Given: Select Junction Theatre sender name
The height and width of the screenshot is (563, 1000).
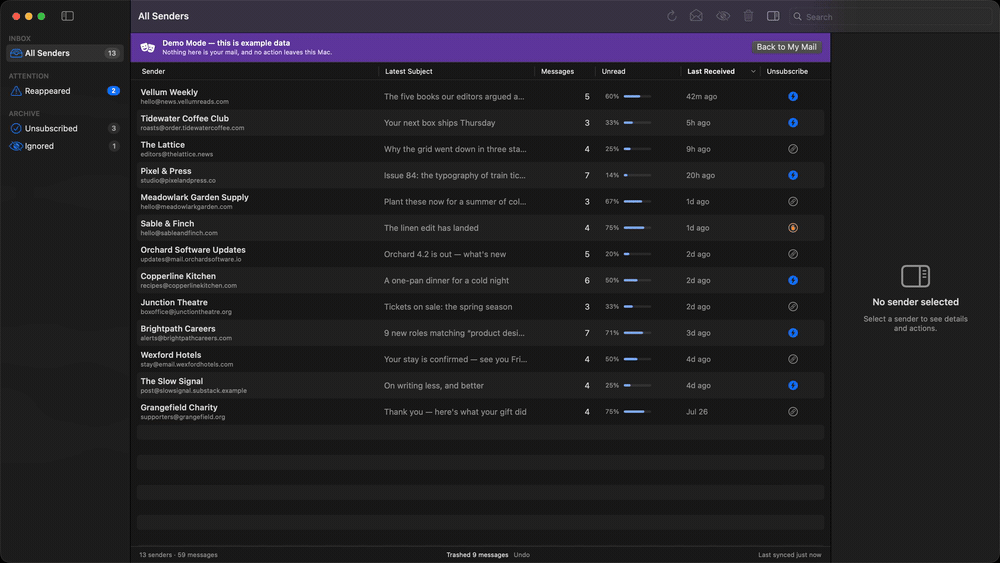Looking at the screenshot, I should (174, 302).
